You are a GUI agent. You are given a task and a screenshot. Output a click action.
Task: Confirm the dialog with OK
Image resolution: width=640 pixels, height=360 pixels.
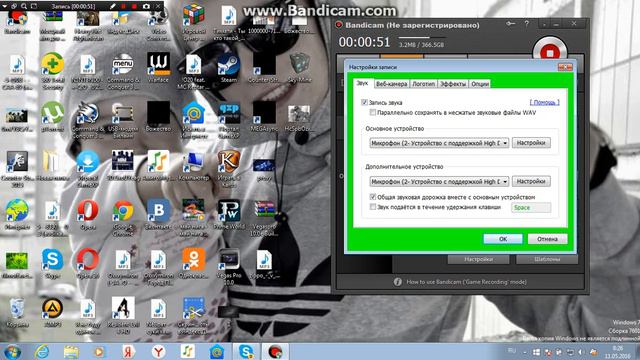click(503, 239)
